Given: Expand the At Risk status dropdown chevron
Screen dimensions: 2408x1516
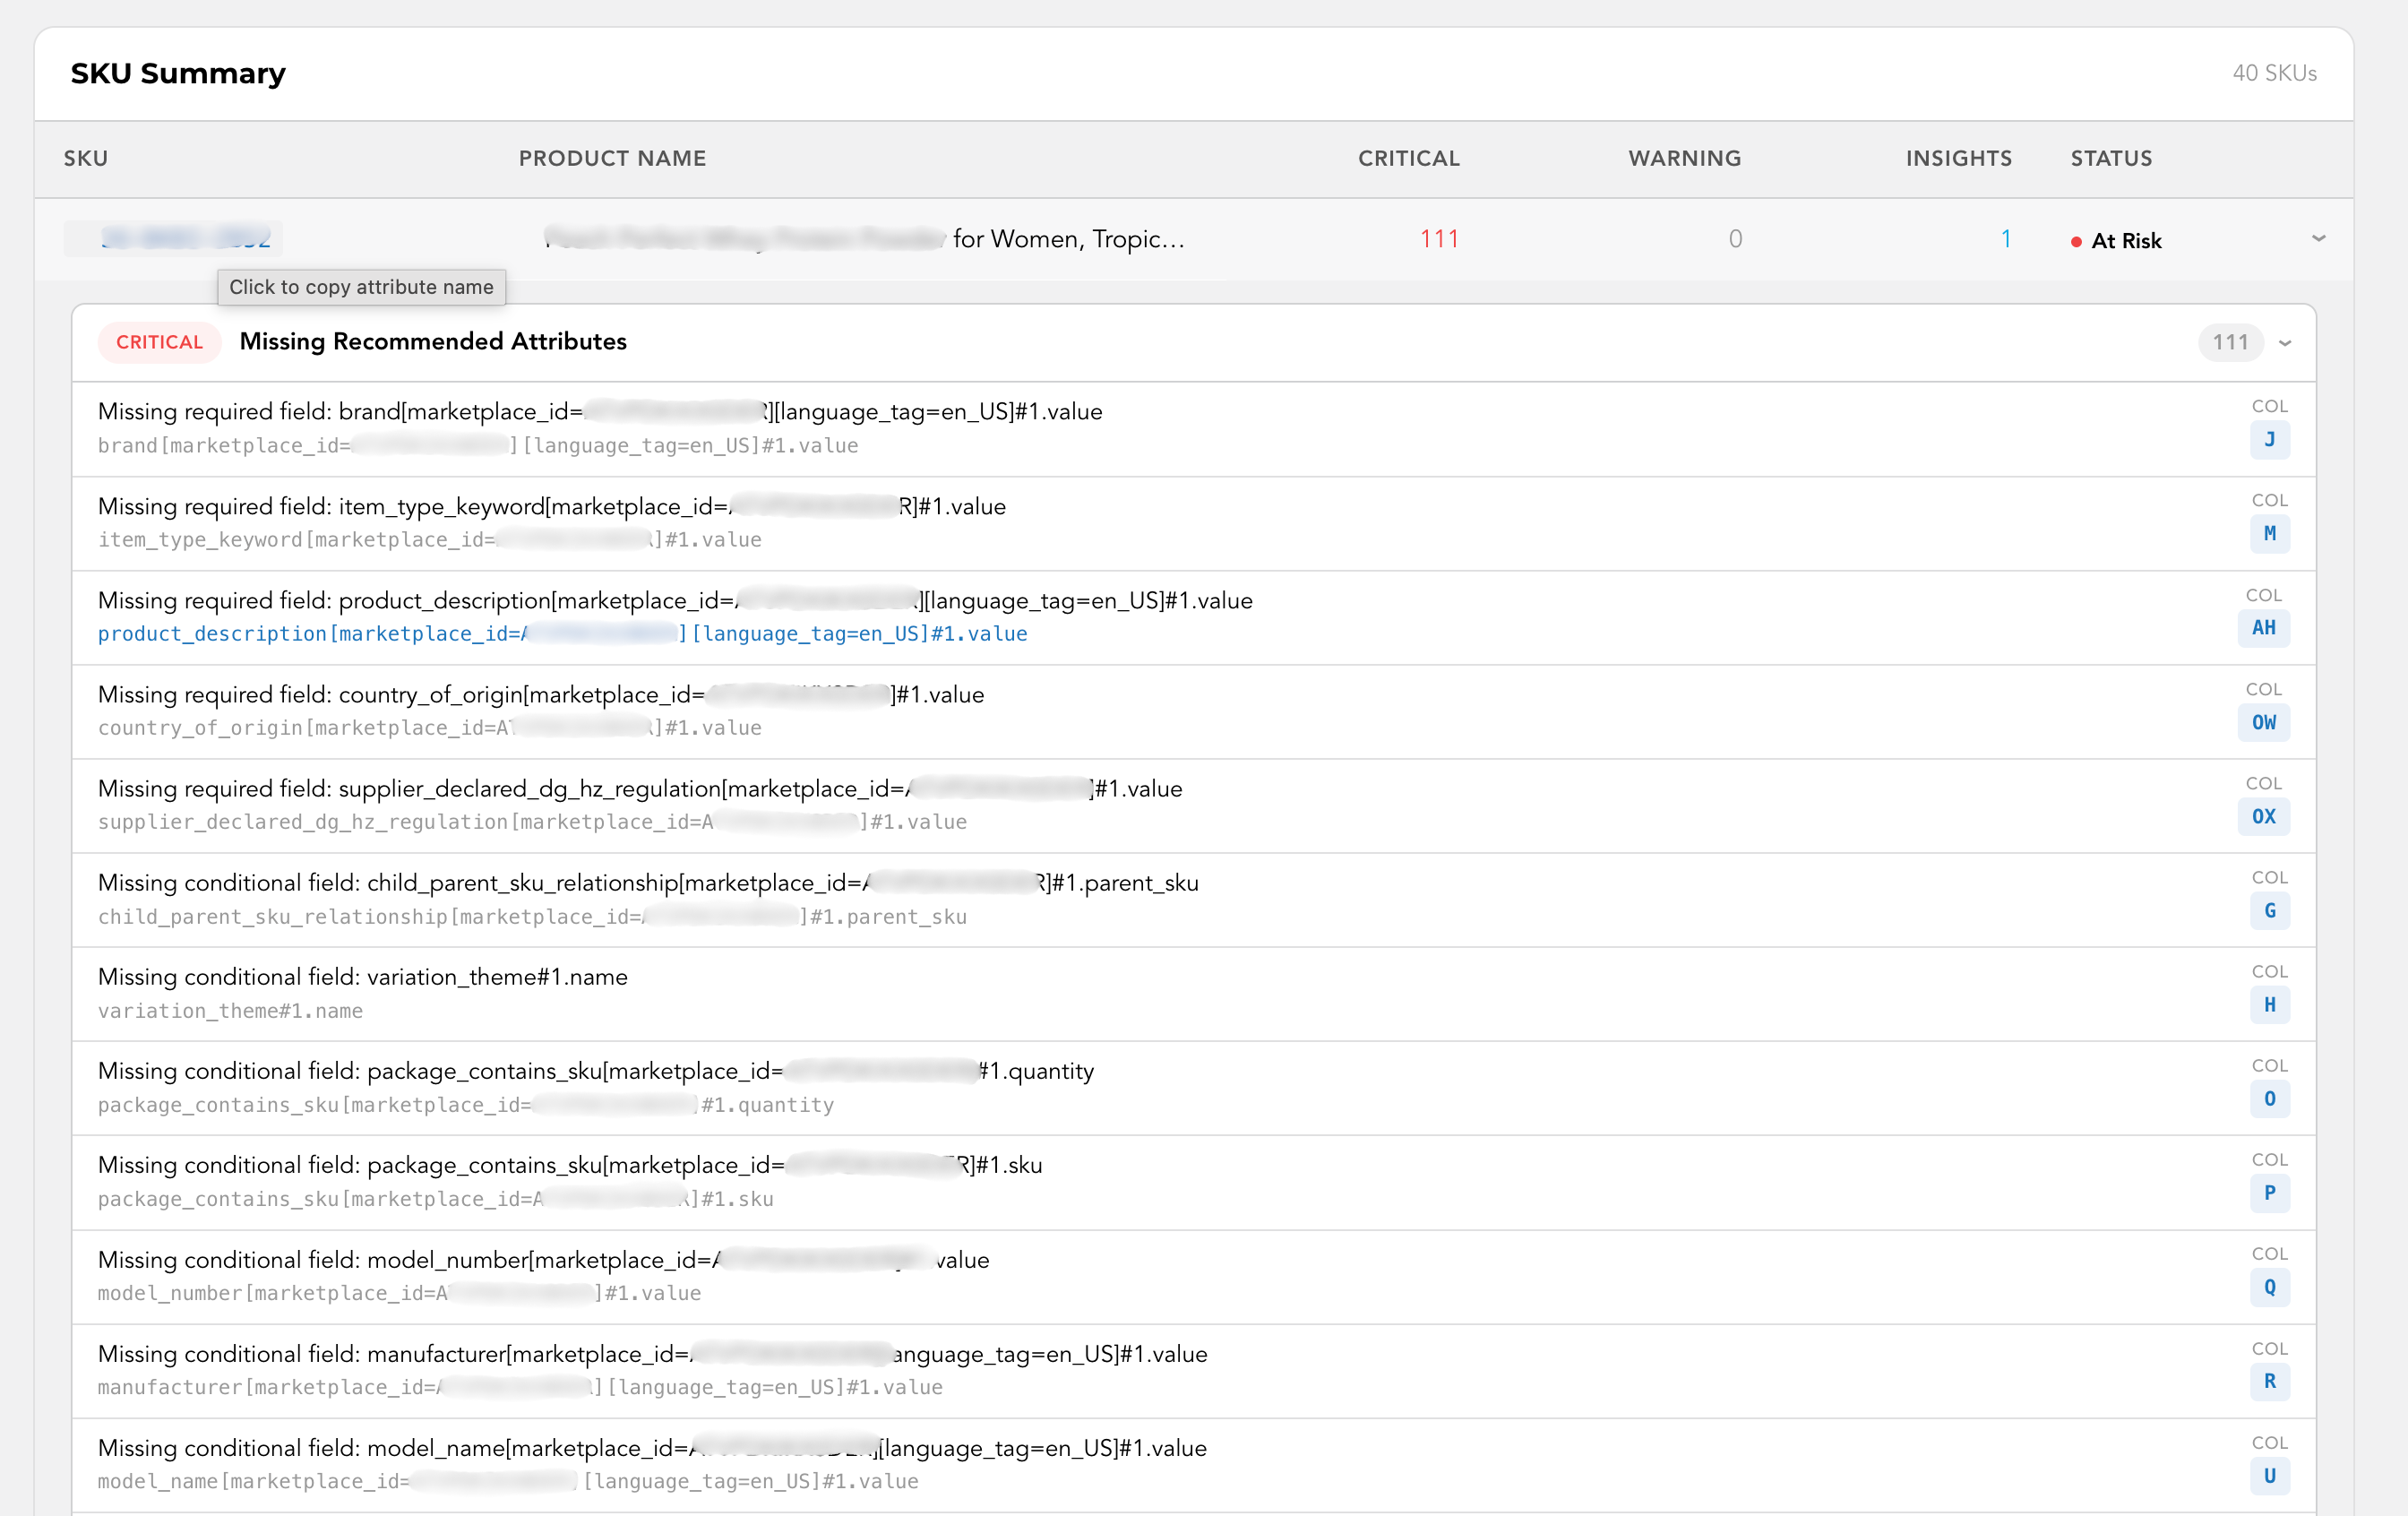Looking at the screenshot, I should (2320, 239).
